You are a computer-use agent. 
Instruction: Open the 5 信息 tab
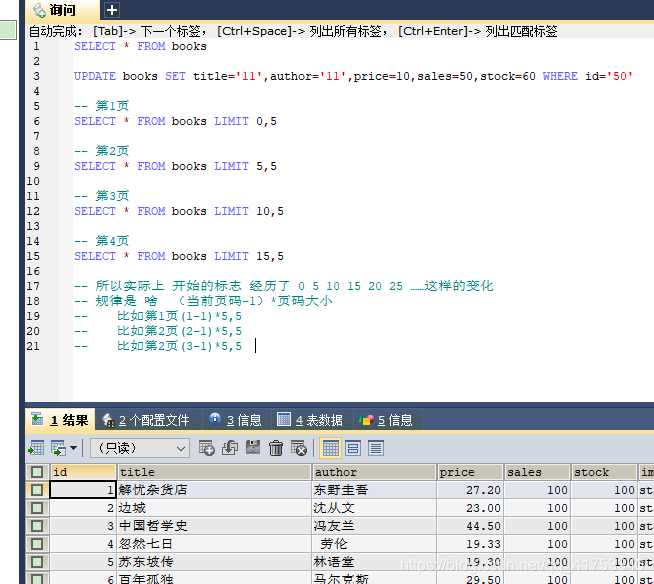pyautogui.click(x=386, y=420)
